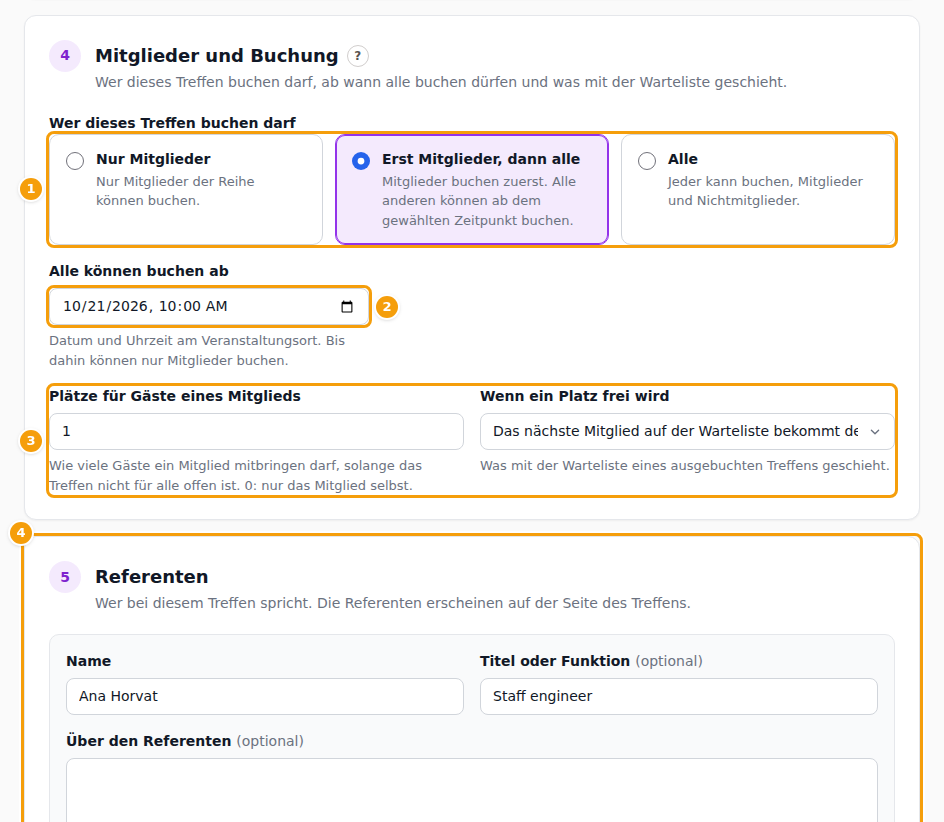The width and height of the screenshot is (944, 822).
Task: Click the Über den Referenten text area
Action: click(x=471, y=790)
